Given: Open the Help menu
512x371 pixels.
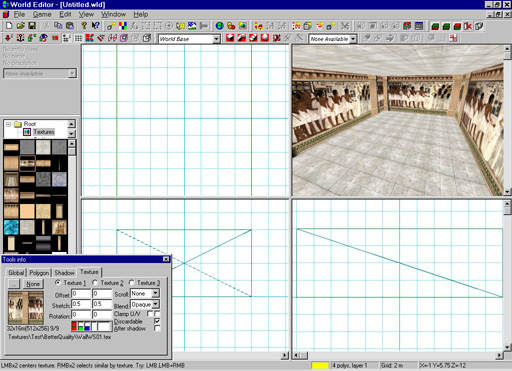Looking at the screenshot, I should click(x=141, y=14).
